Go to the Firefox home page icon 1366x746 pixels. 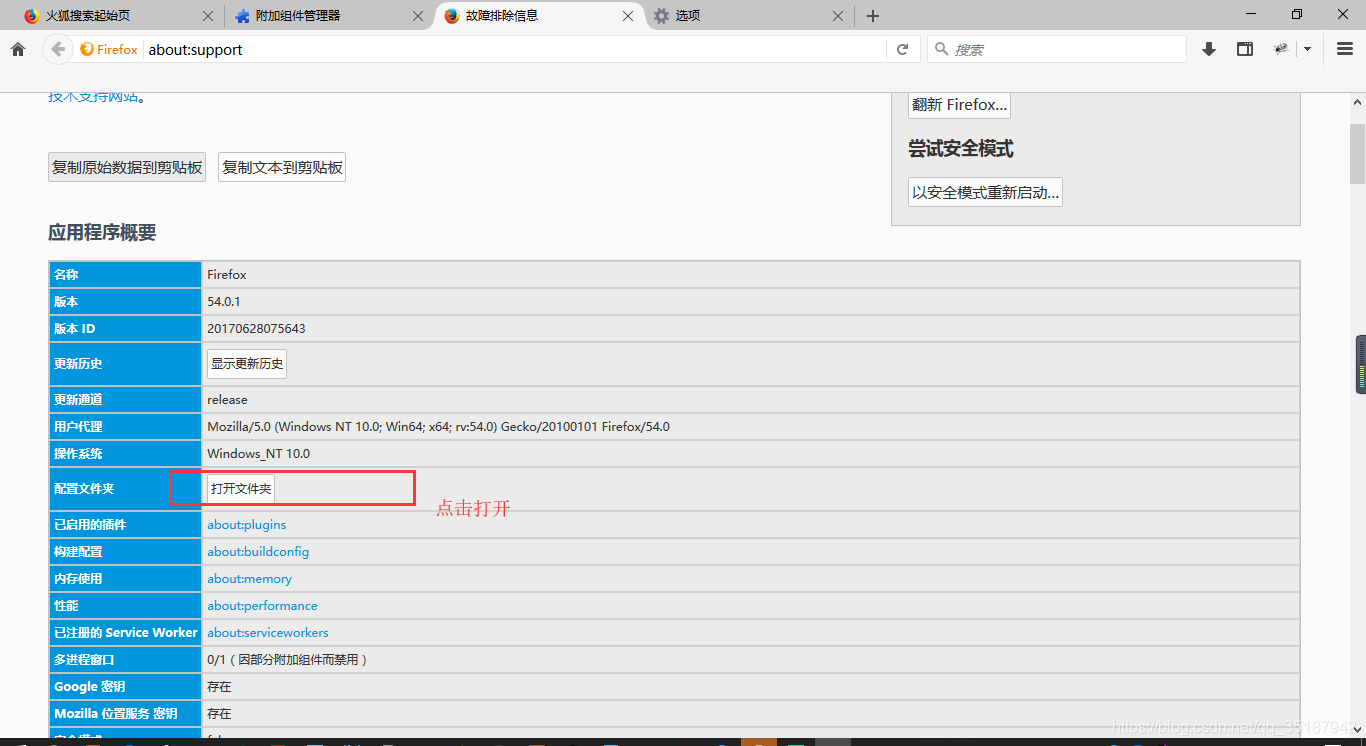coord(17,49)
